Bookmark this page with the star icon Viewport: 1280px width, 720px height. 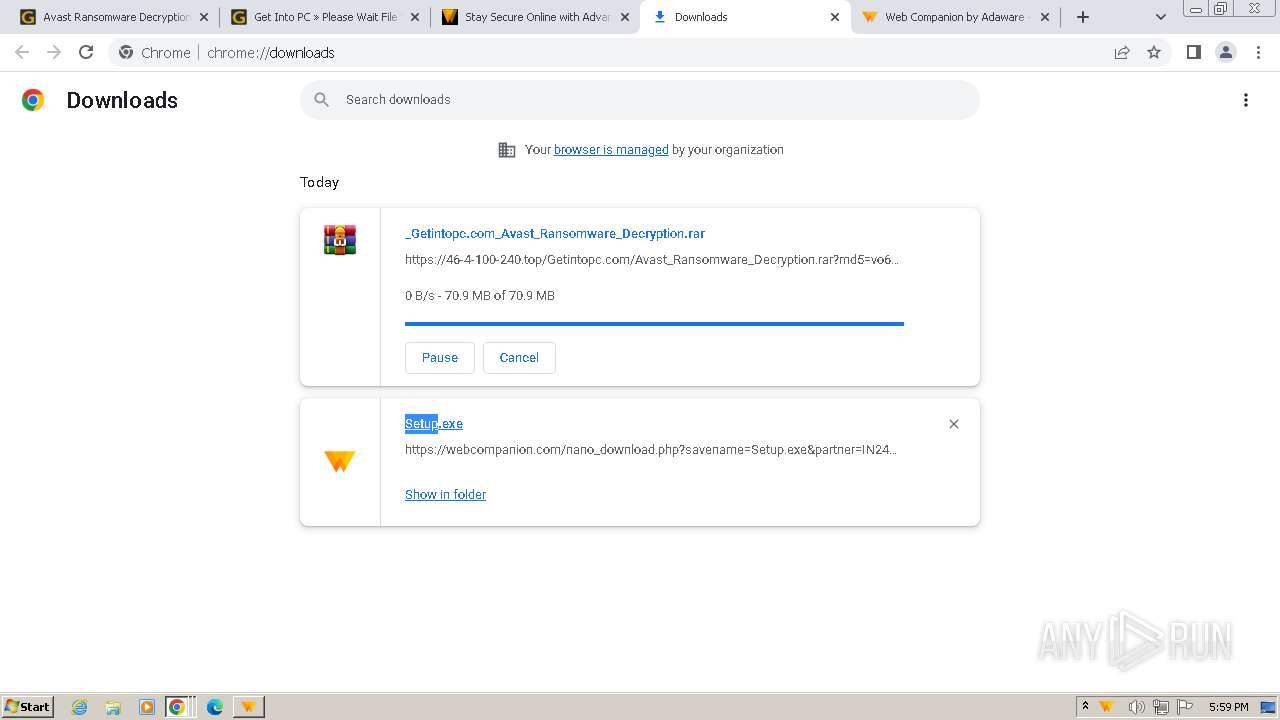click(x=1154, y=52)
